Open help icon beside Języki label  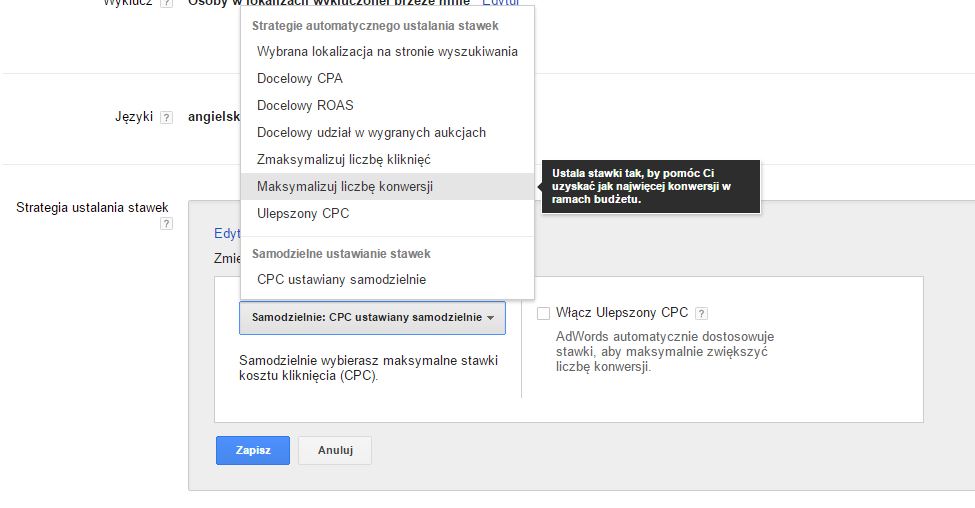coord(166,118)
